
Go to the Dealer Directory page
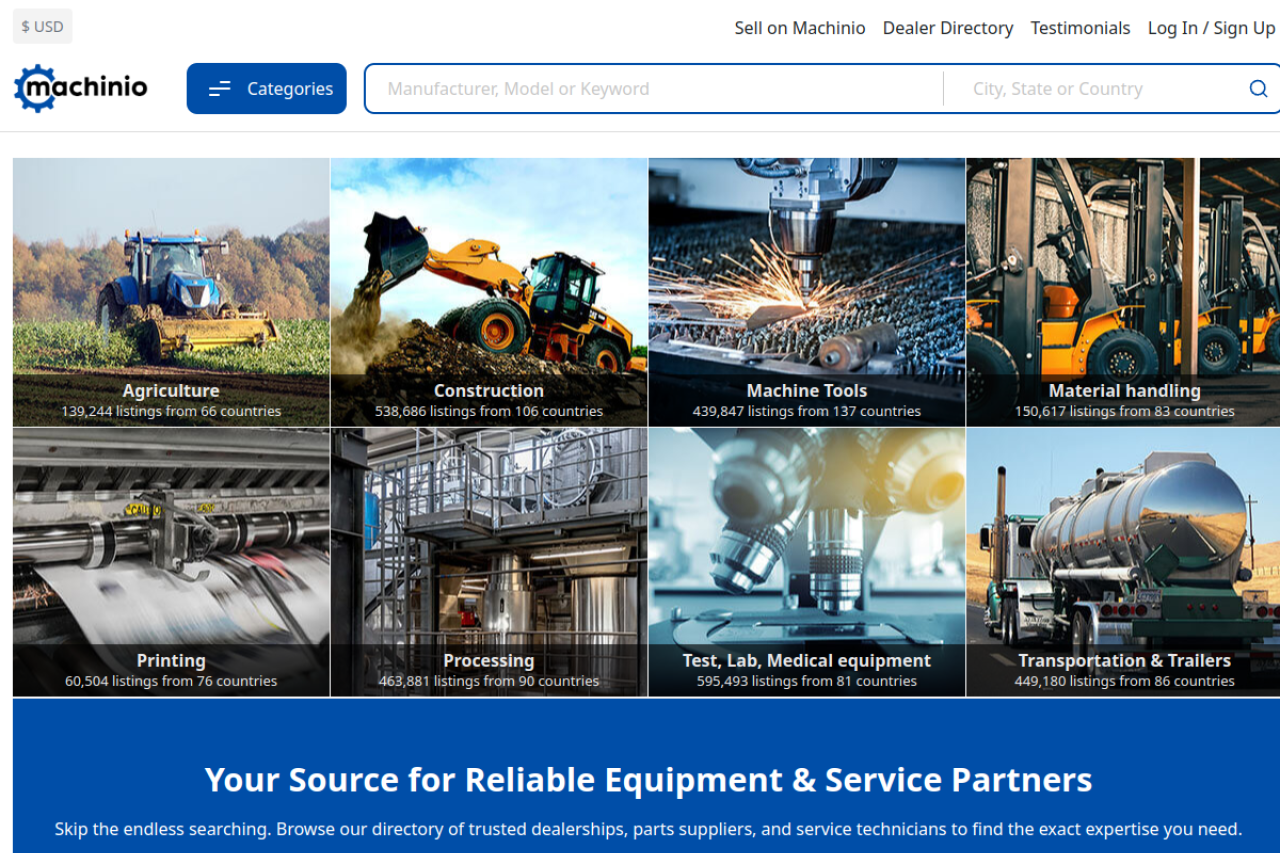pyautogui.click(x=947, y=28)
